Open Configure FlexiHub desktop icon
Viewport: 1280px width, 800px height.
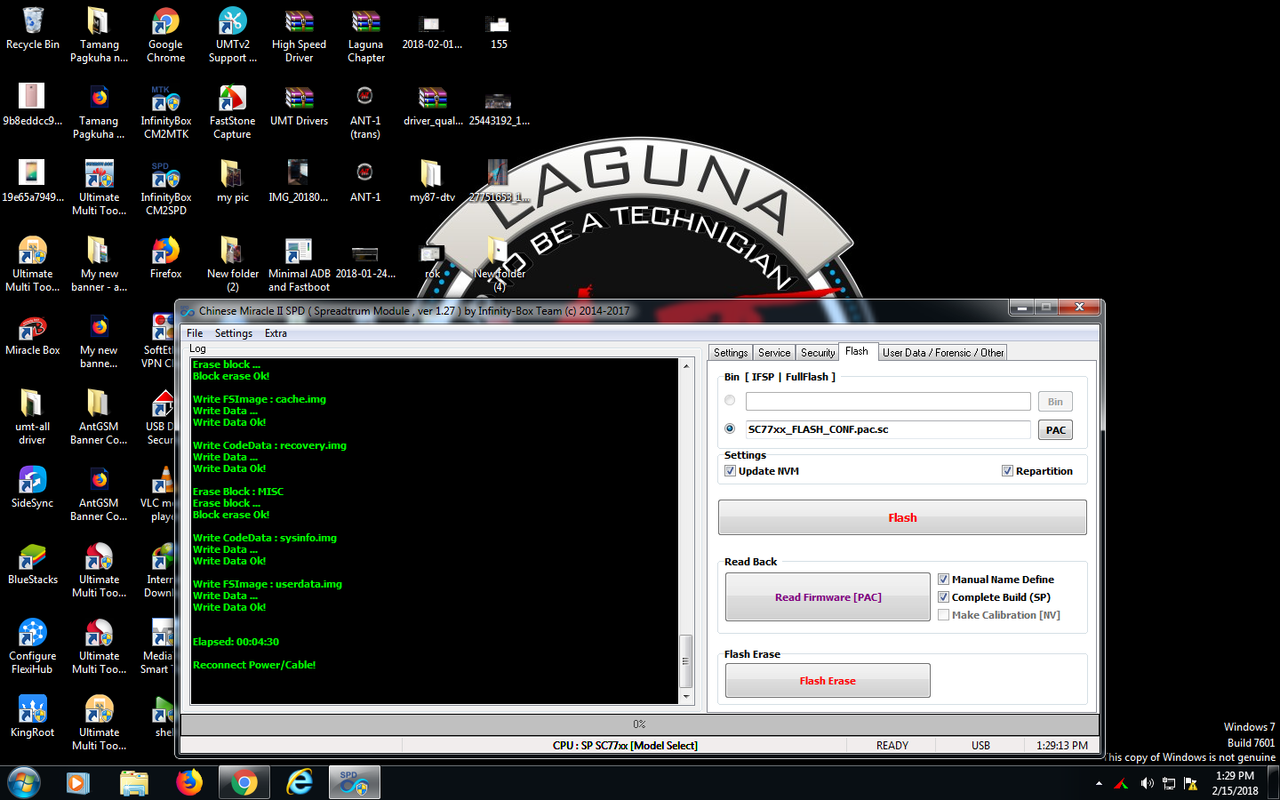tap(32, 647)
